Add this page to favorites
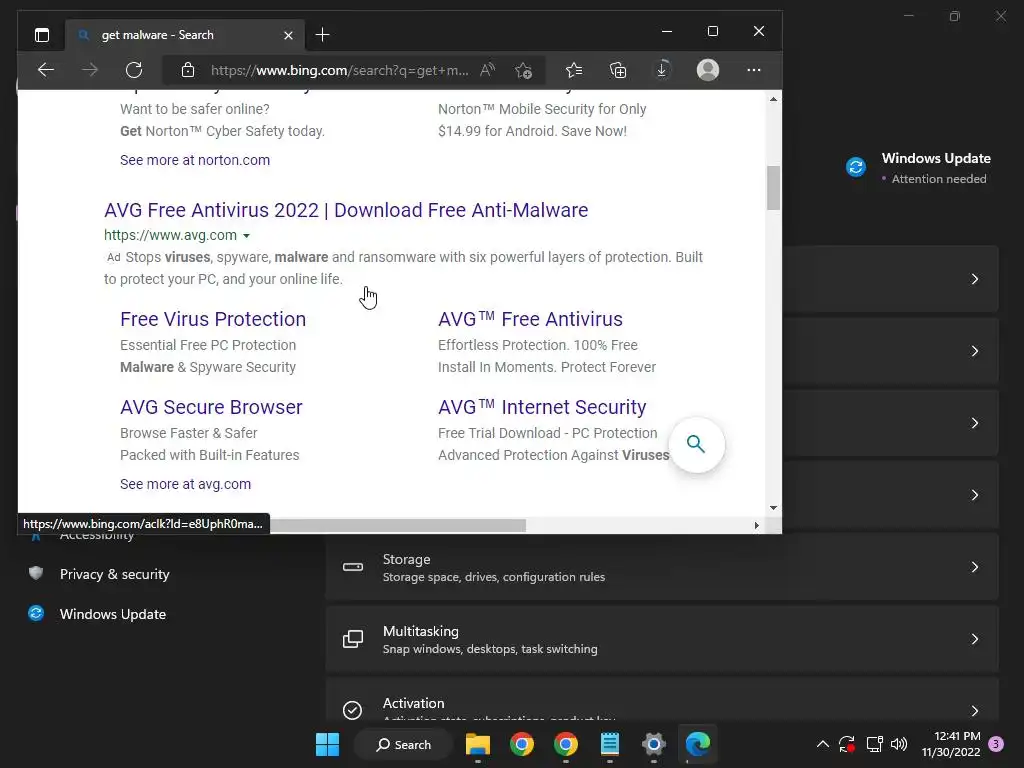The height and width of the screenshot is (768, 1024). [x=523, y=70]
